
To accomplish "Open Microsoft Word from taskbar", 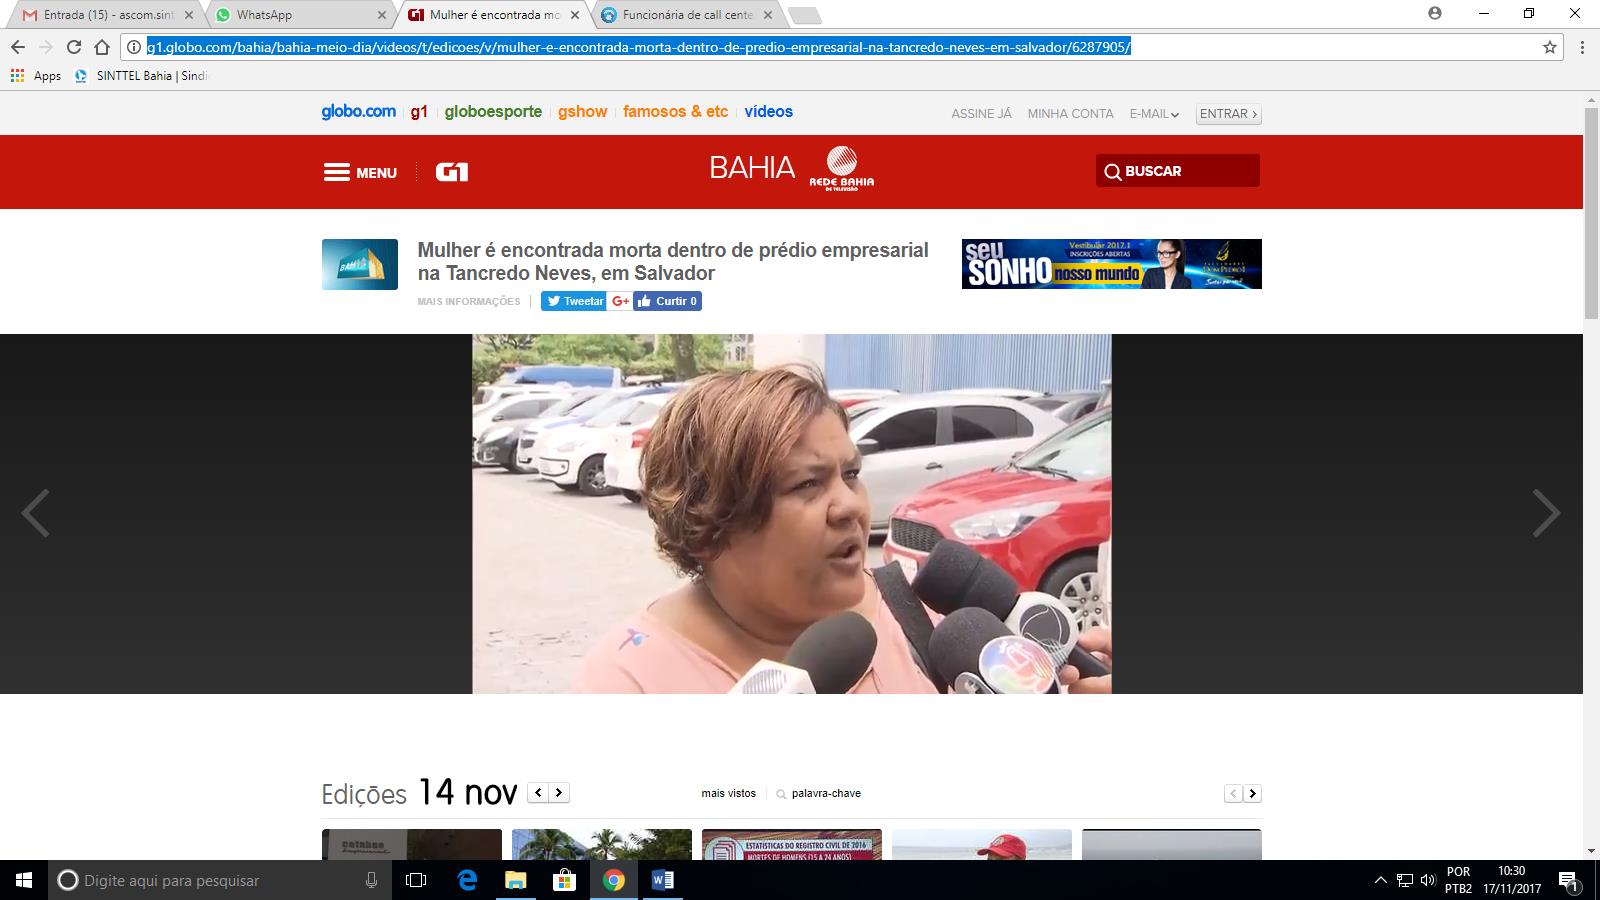I will click(x=662, y=880).
